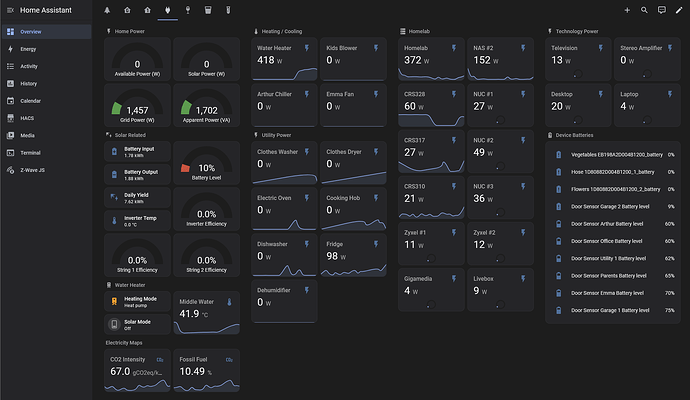Image resolution: width=690 pixels, height=400 pixels.
Task: Open Gigamedia 4 W card
Action: pyautogui.click(x=431, y=290)
